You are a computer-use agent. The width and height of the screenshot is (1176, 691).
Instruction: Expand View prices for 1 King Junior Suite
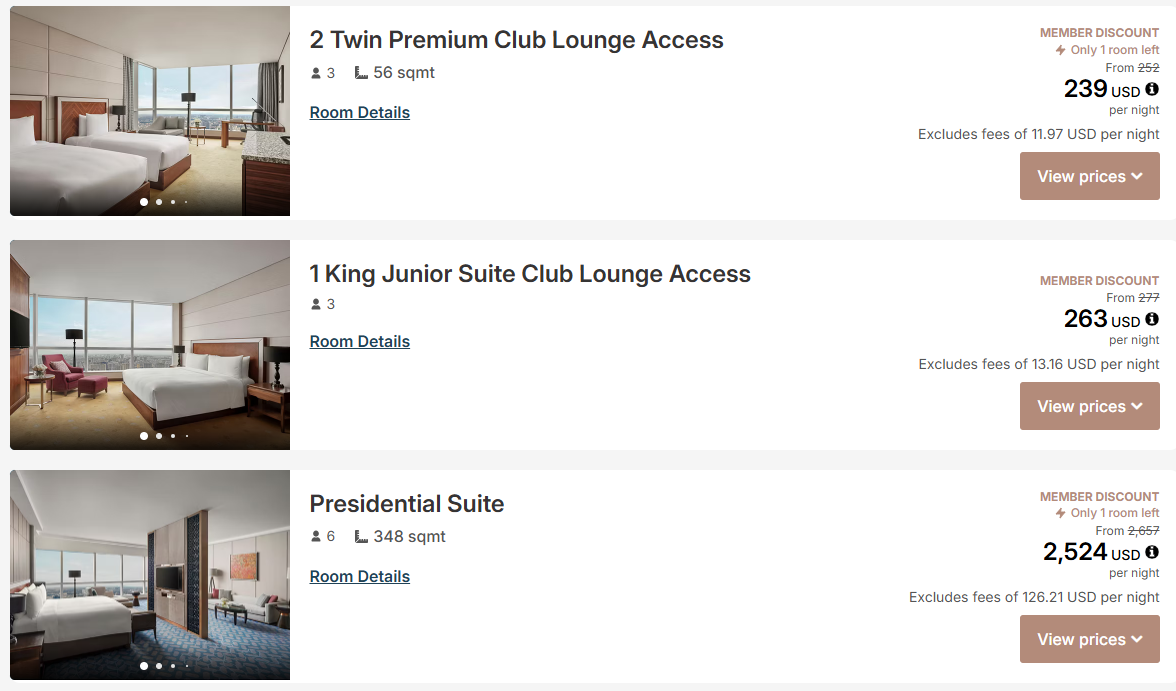pyautogui.click(x=1089, y=406)
